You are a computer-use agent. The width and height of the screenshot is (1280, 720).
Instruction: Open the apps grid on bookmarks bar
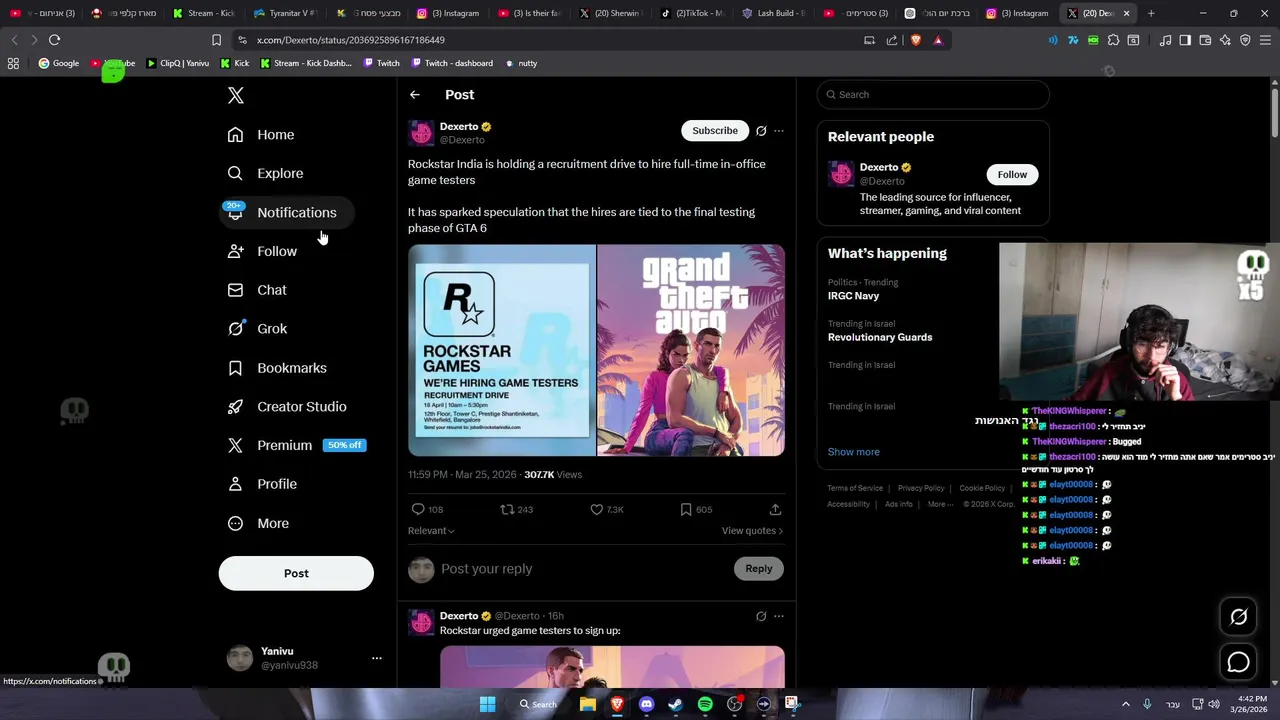click(x=13, y=63)
